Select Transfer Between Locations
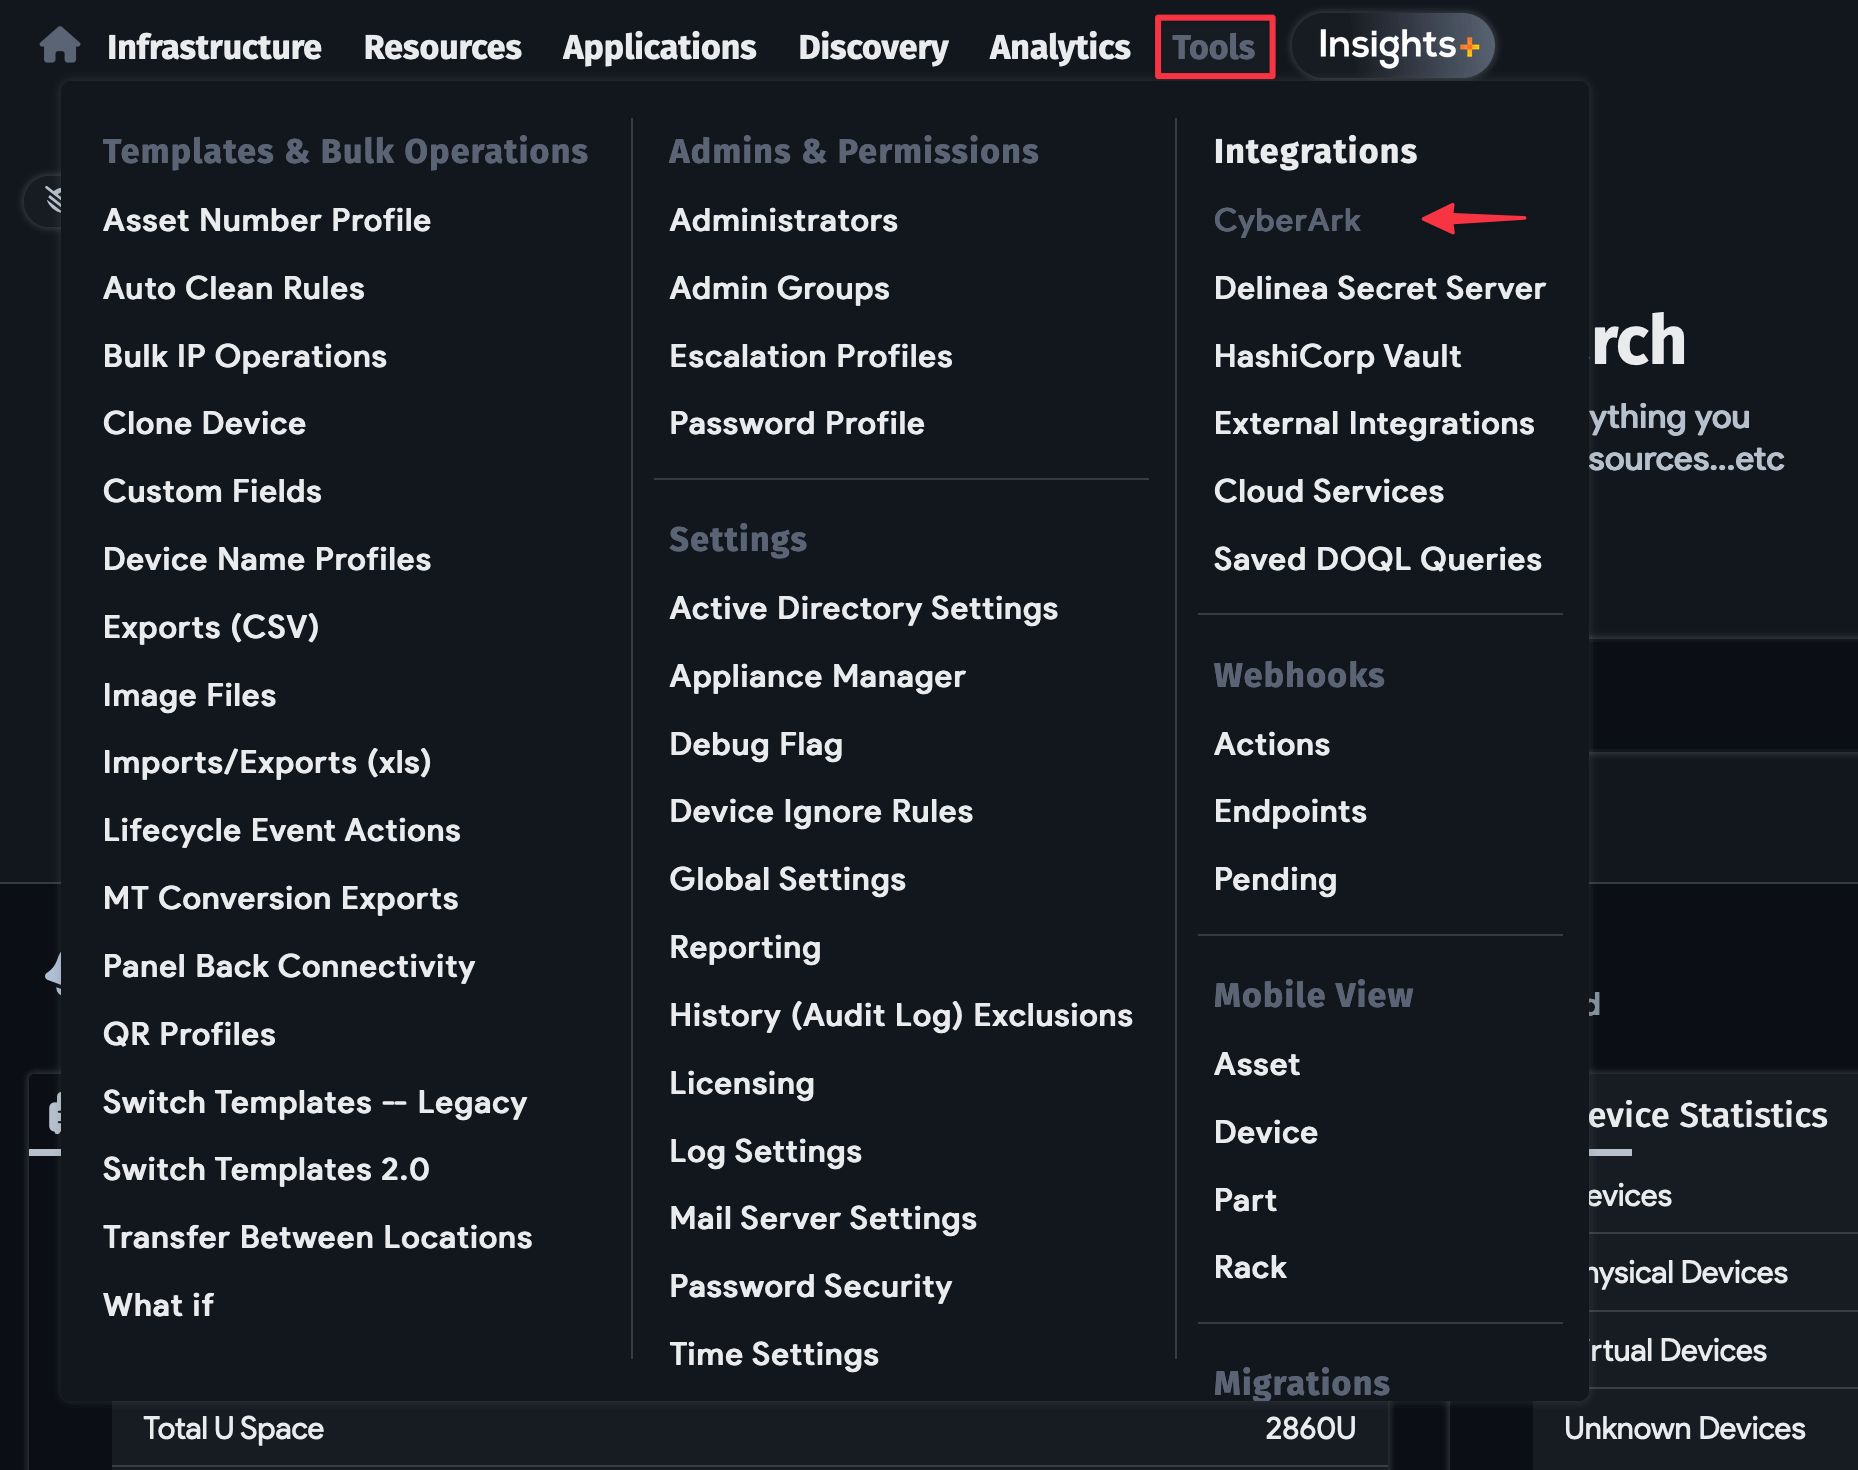1858x1470 pixels. pyautogui.click(x=318, y=1237)
